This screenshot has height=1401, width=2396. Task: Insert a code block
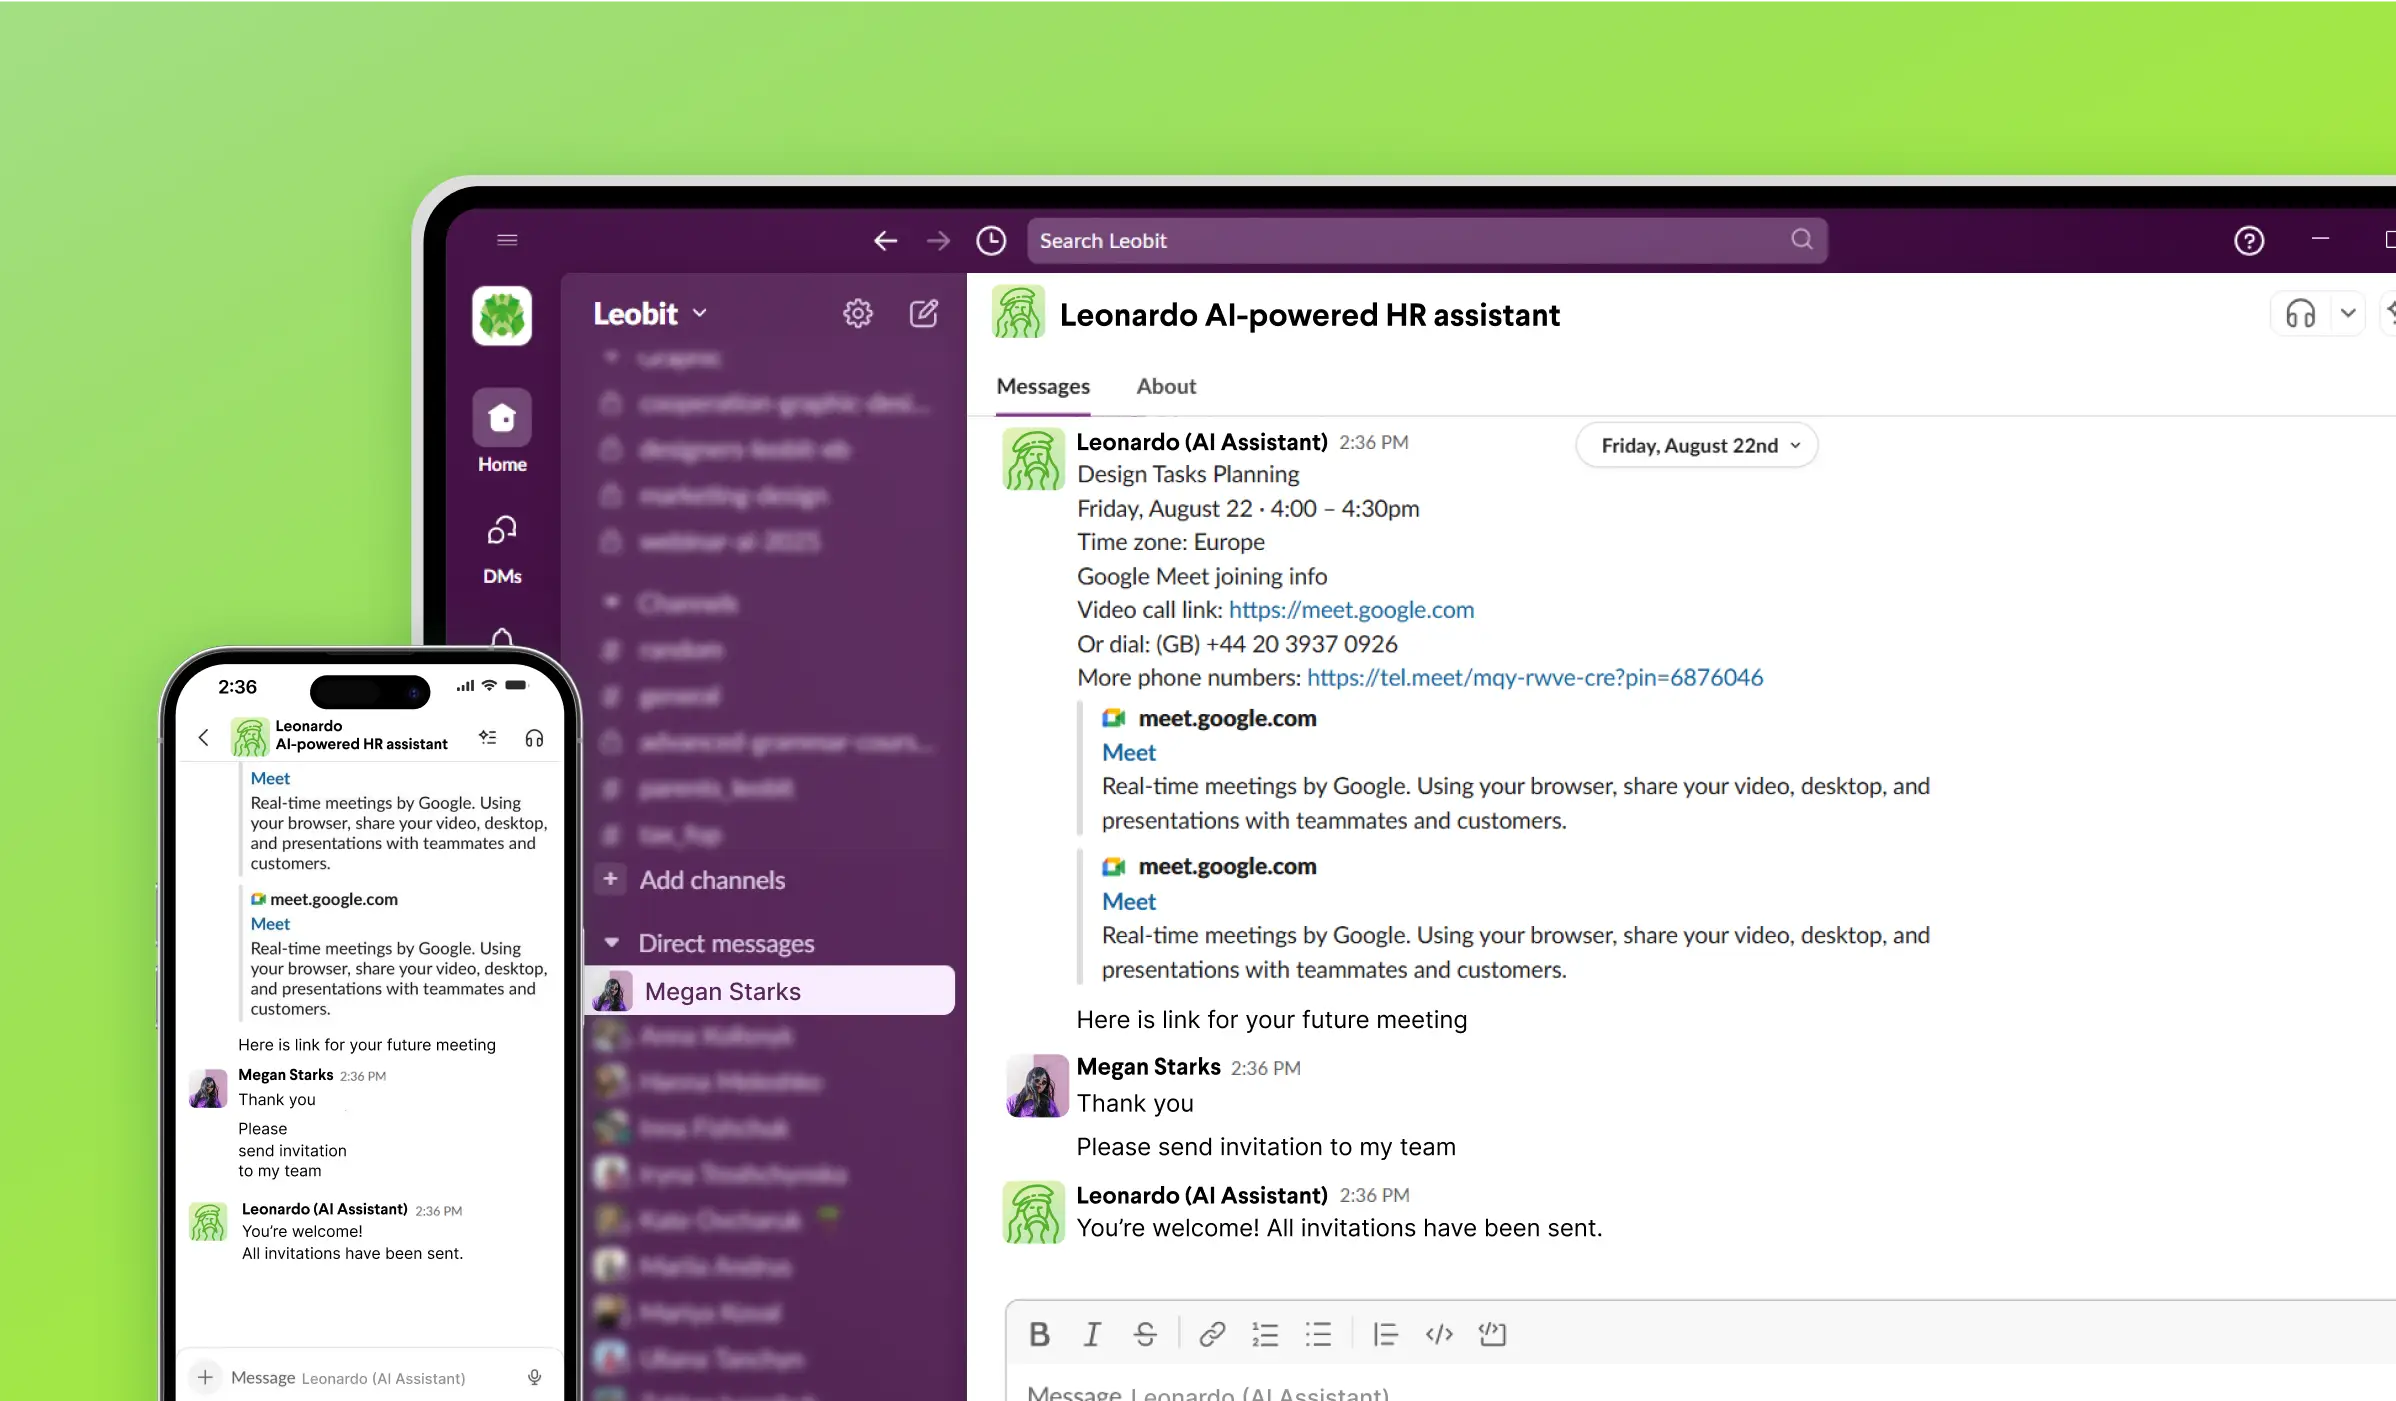(1492, 1334)
